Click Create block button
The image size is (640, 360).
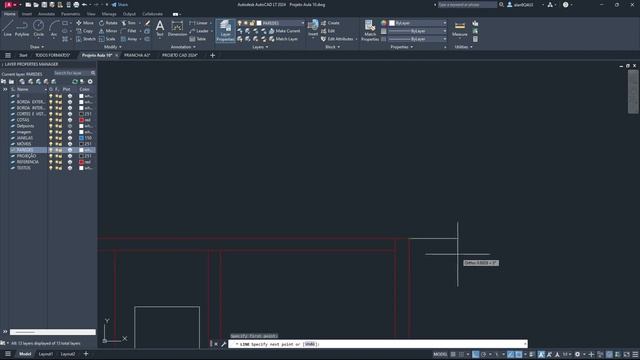click(330, 23)
